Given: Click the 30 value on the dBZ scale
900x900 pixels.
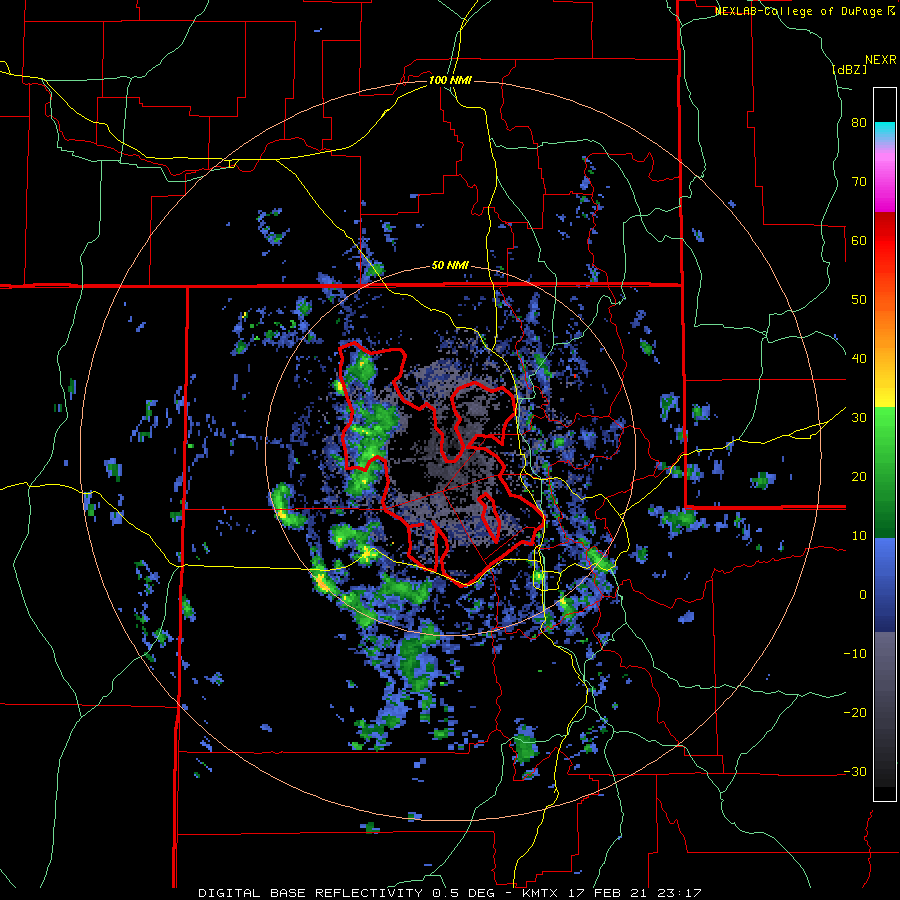Looking at the screenshot, I should 859,418.
